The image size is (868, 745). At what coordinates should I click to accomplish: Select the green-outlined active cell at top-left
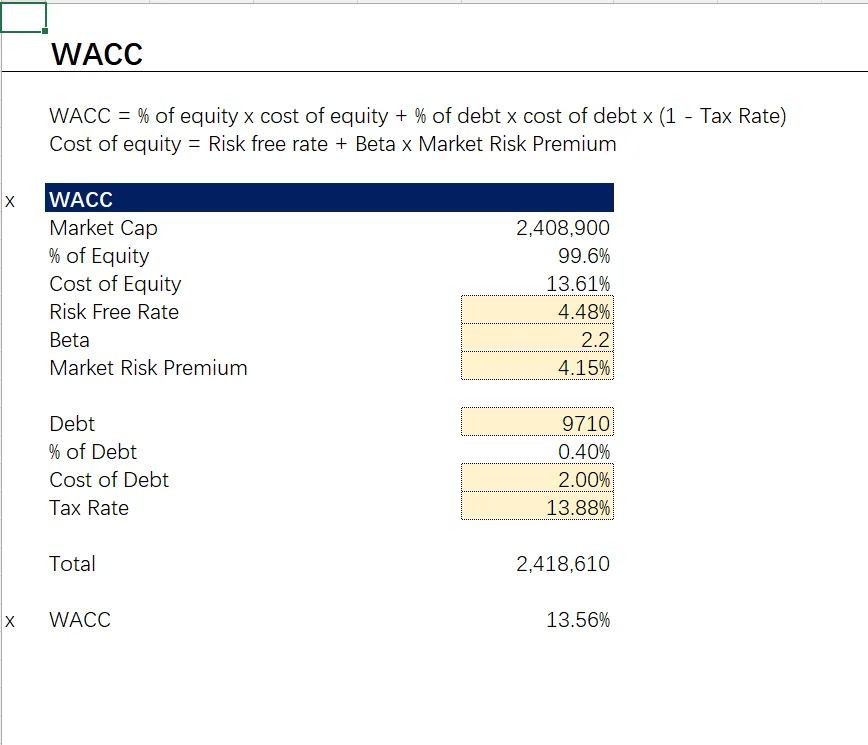(x=23, y=17)
